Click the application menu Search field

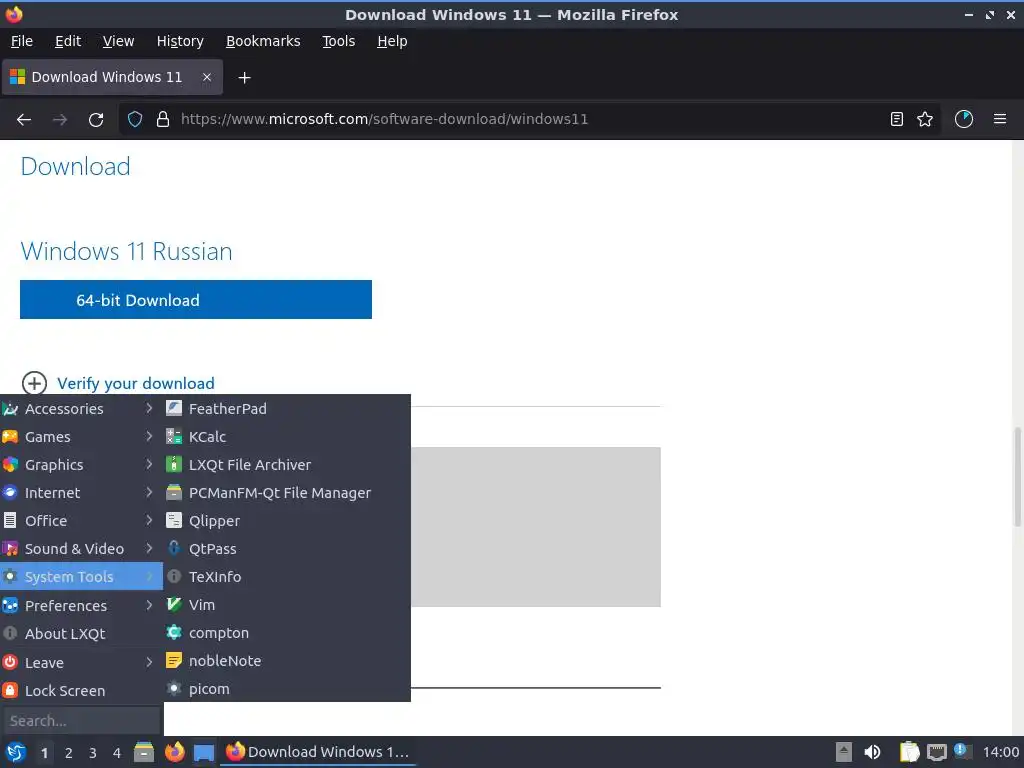click(x=82, y=721)
